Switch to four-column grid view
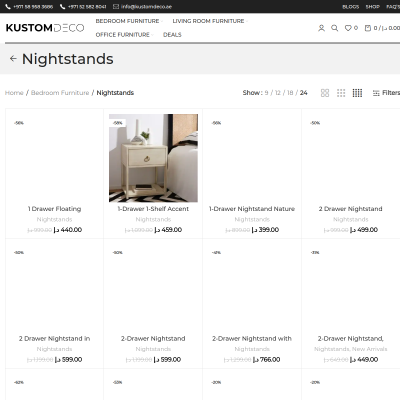 coord(357,93)
